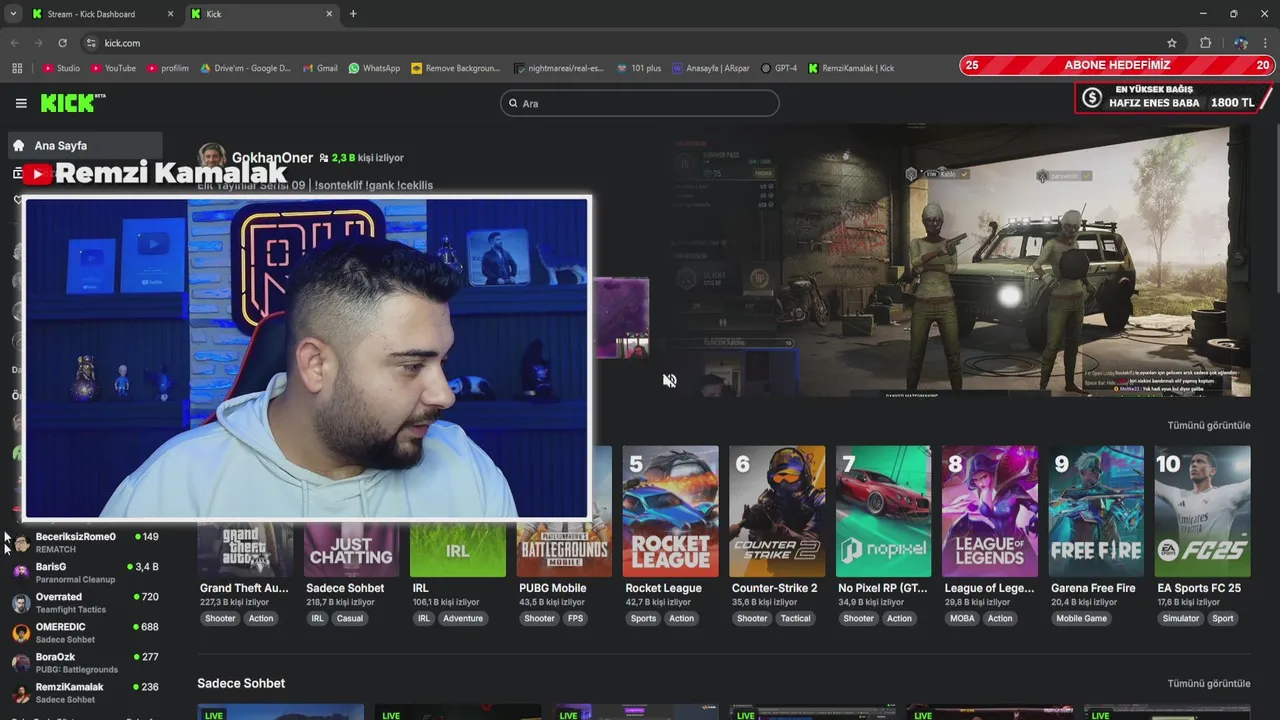This screenshot has height=720, width=1280.
Task: Open Overrated channel in sidebar
Action: point(85,602)
